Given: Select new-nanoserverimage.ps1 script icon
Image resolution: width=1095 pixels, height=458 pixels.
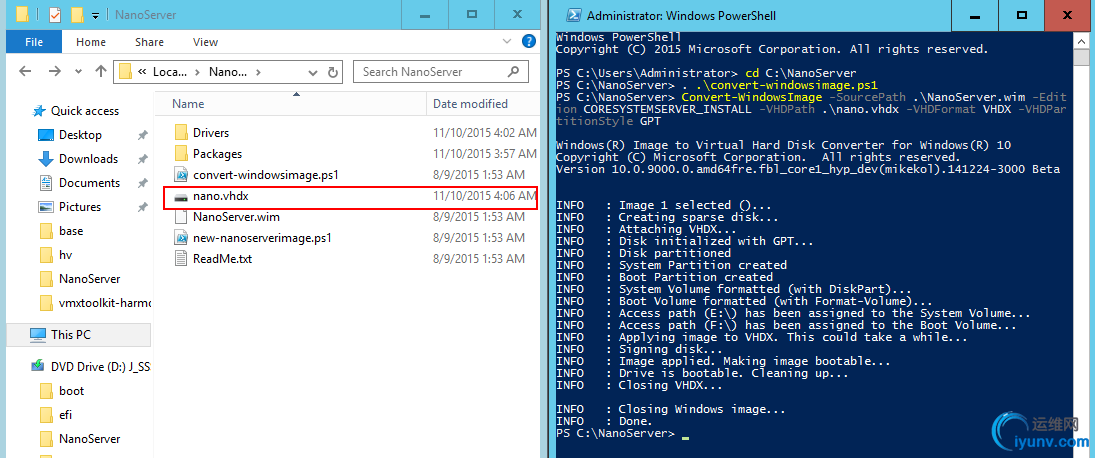Looking at the screenshot, I should click(181, 238).
